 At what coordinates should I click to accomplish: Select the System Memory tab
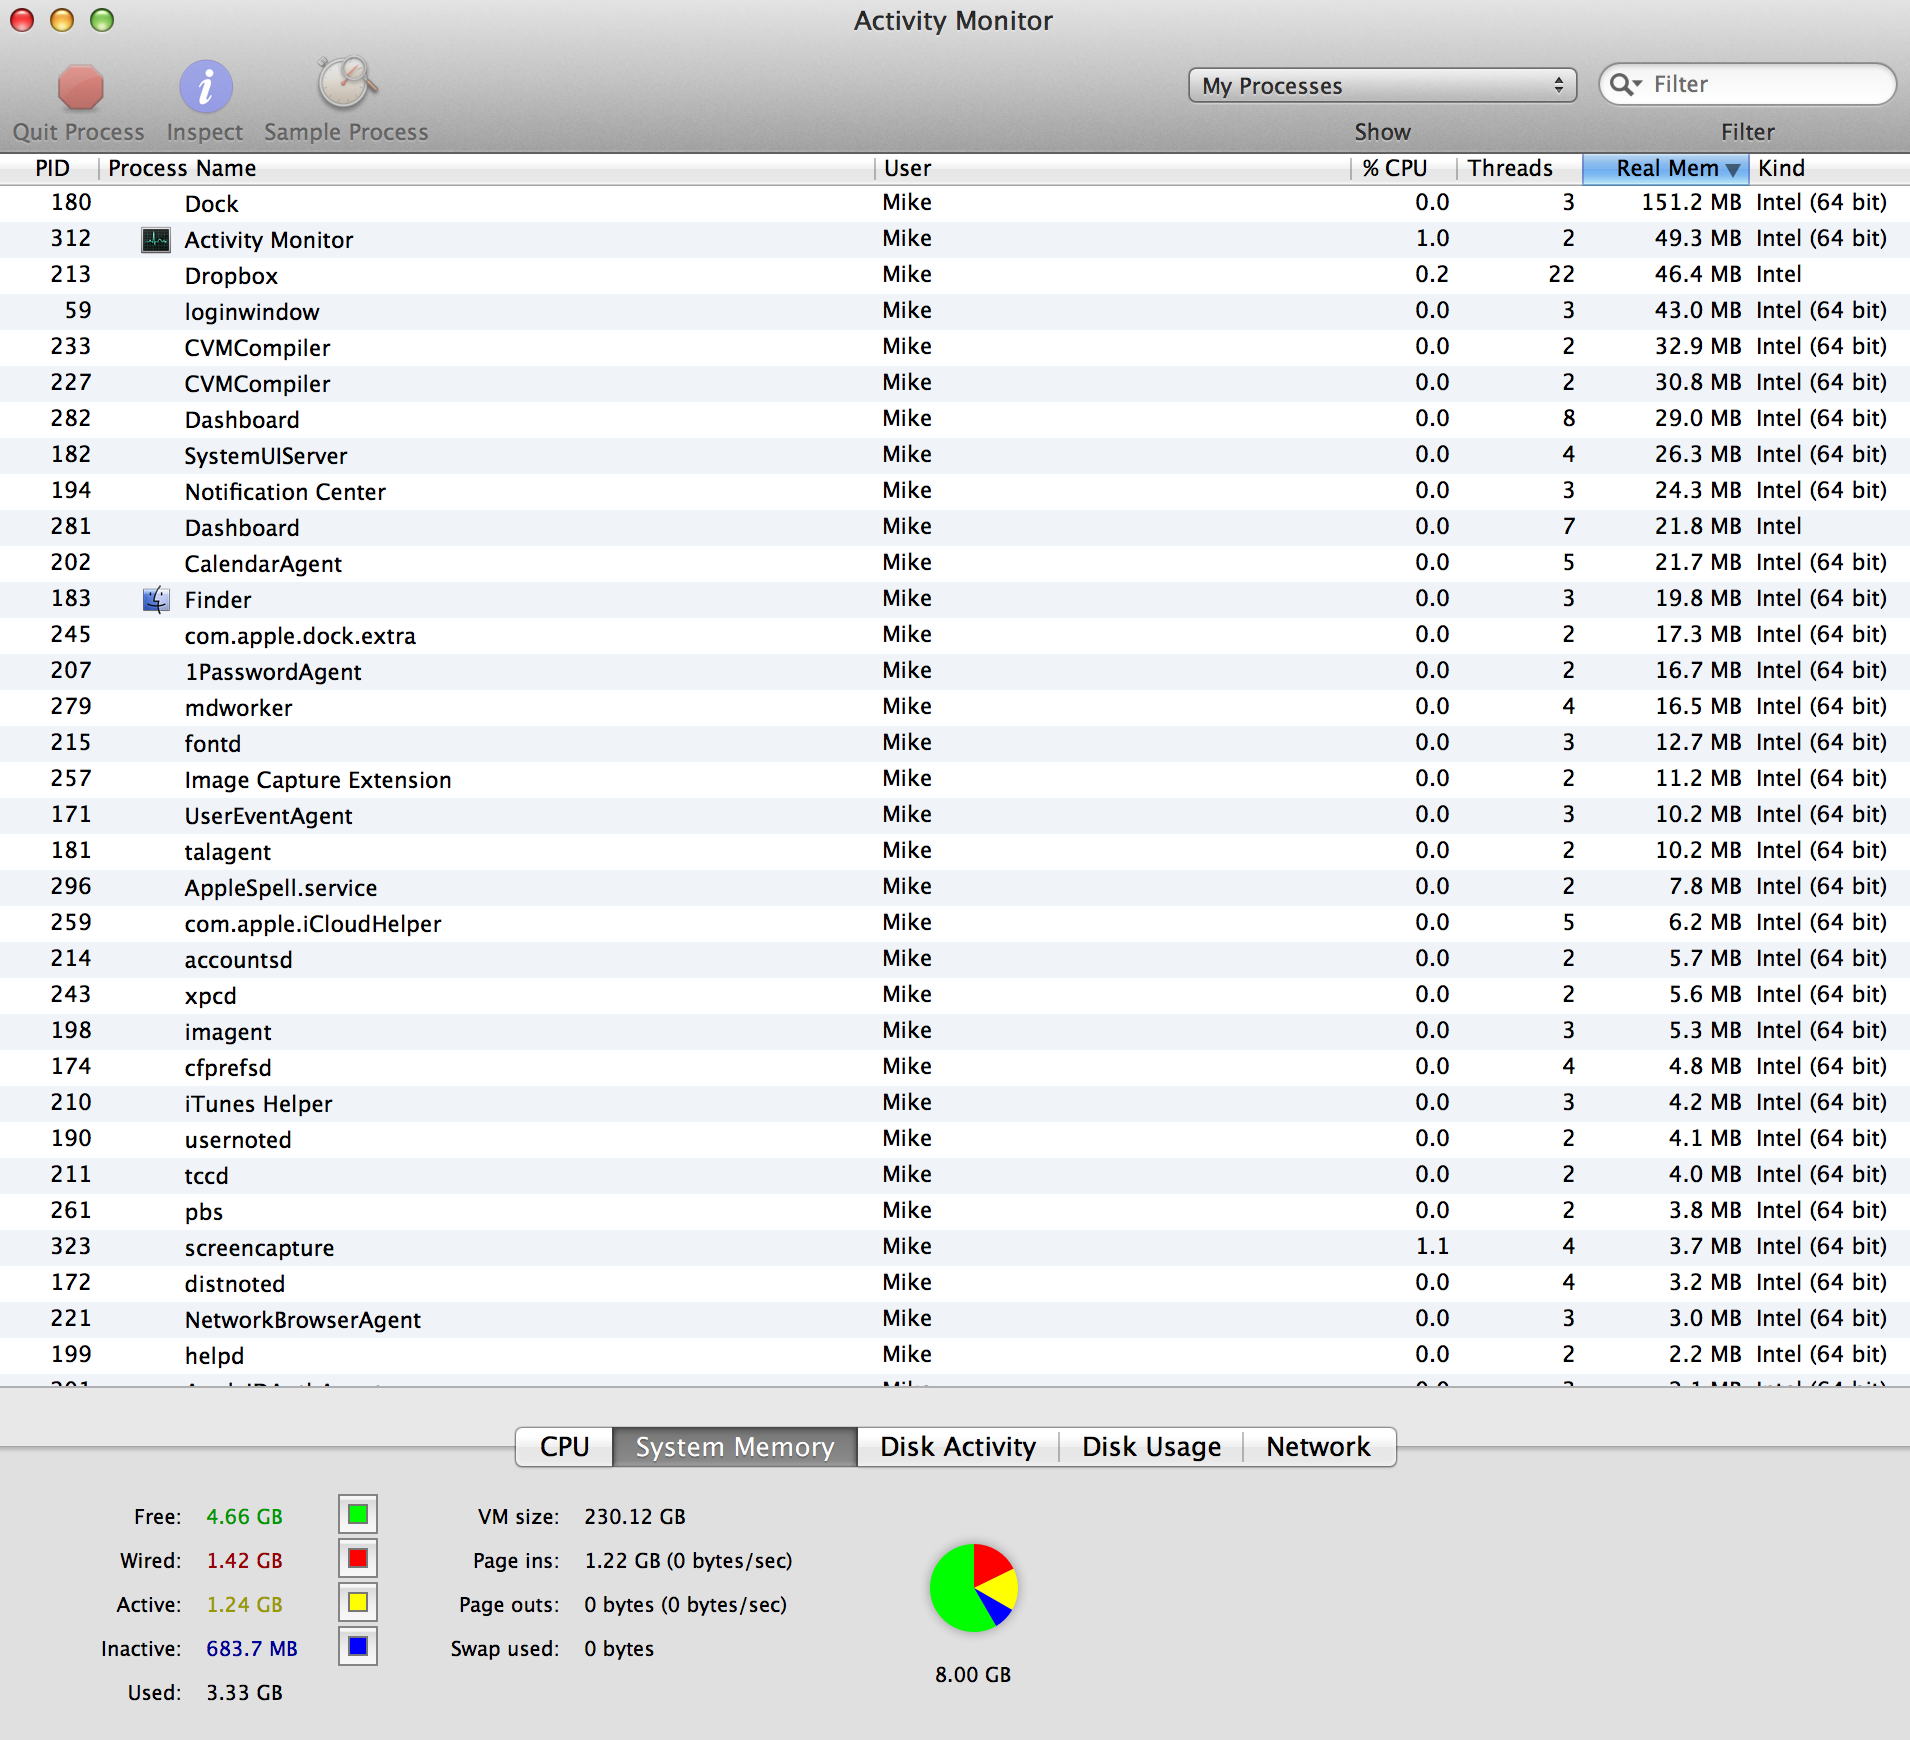(735, 1447)
